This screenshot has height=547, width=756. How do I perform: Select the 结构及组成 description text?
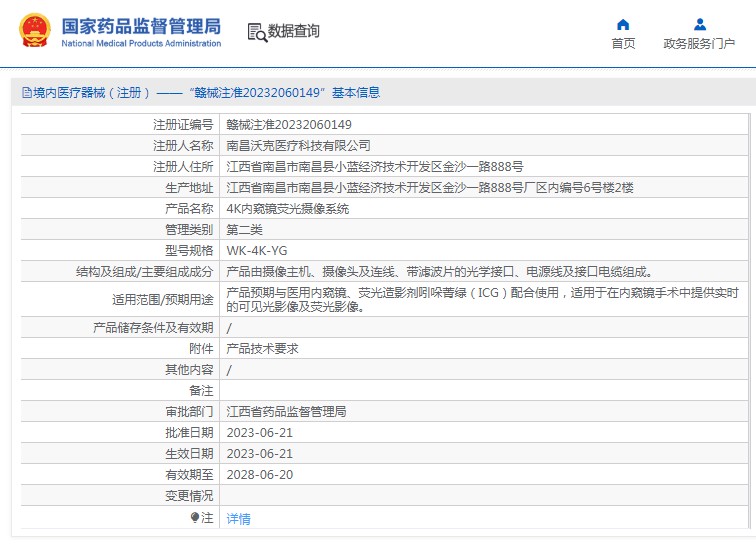tap(440, 272)
